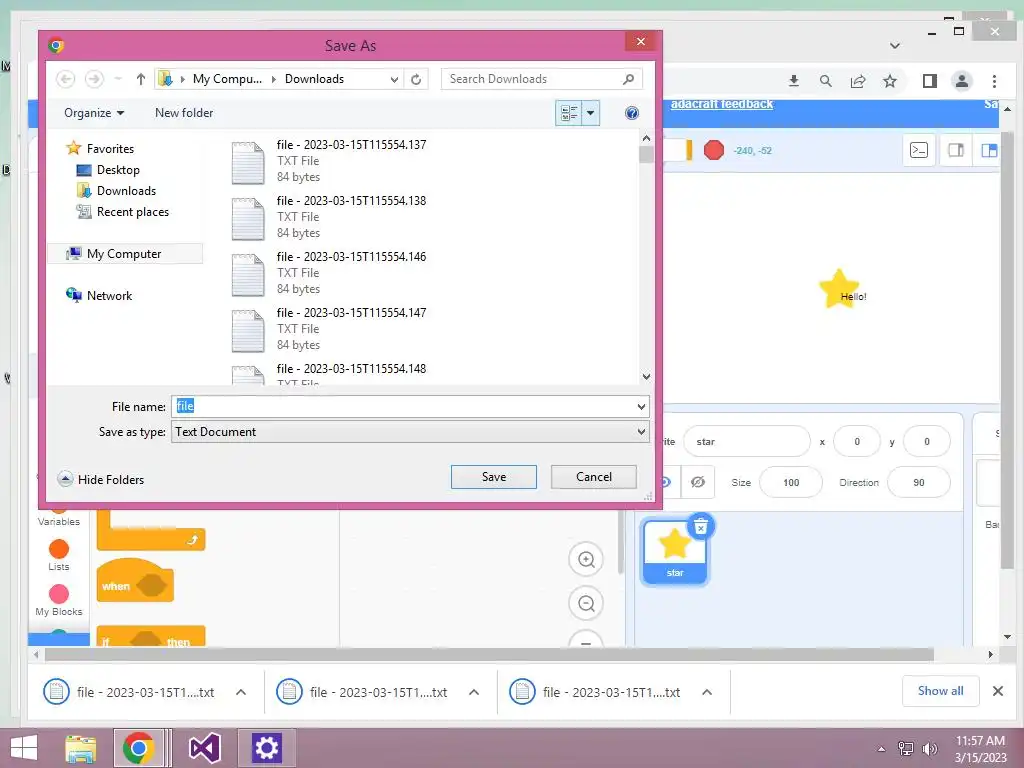Click the Cancel button
1024x768 pixels.
(x=594, y=477)
